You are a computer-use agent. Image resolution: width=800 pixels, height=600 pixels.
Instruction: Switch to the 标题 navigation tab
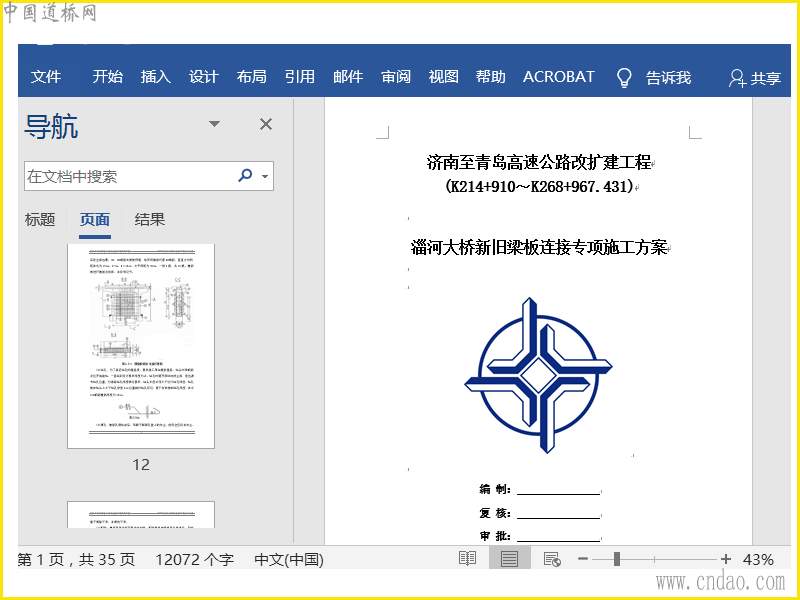coord(40,220)
